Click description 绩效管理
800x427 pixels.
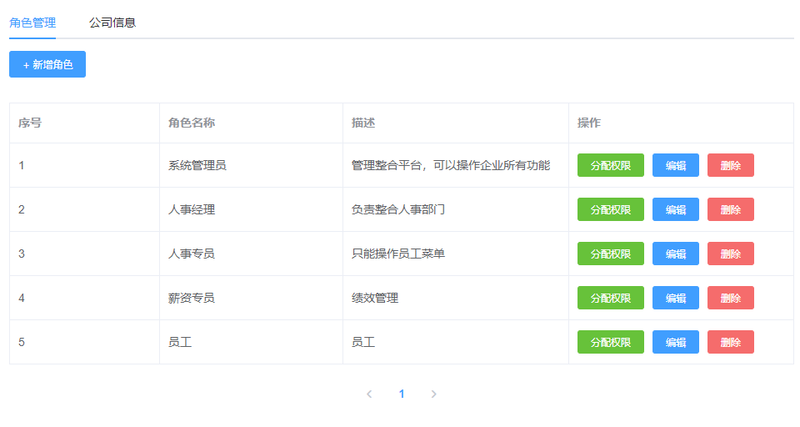pos(374,298)
